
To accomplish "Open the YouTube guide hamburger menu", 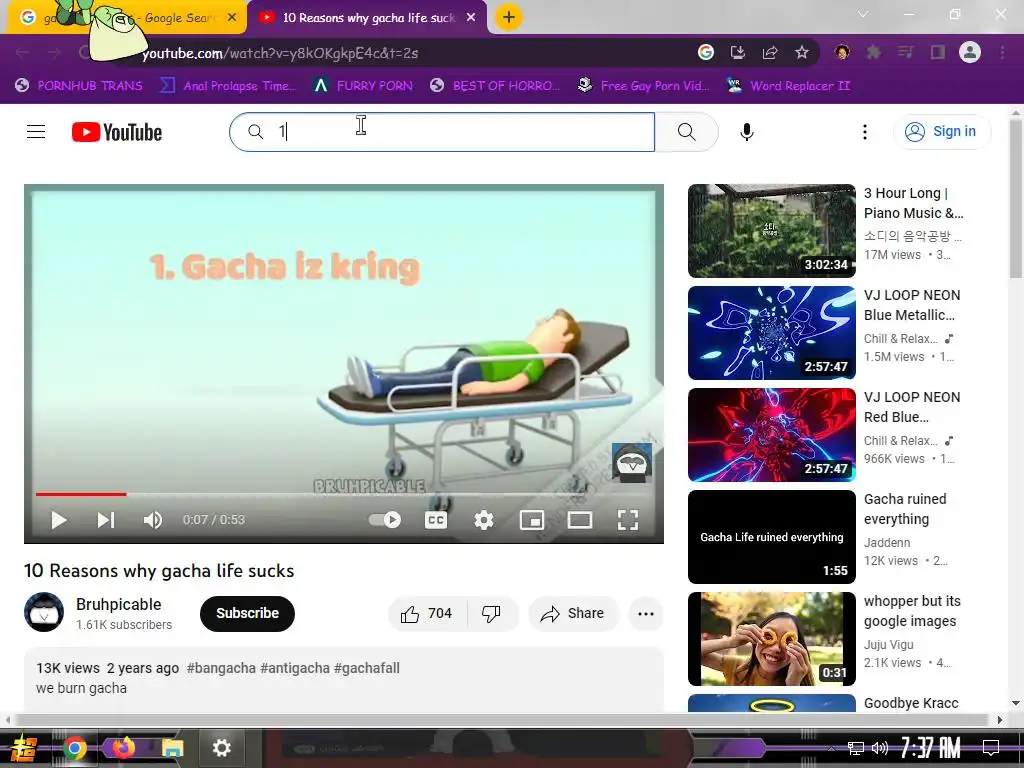I will (36, 132).
